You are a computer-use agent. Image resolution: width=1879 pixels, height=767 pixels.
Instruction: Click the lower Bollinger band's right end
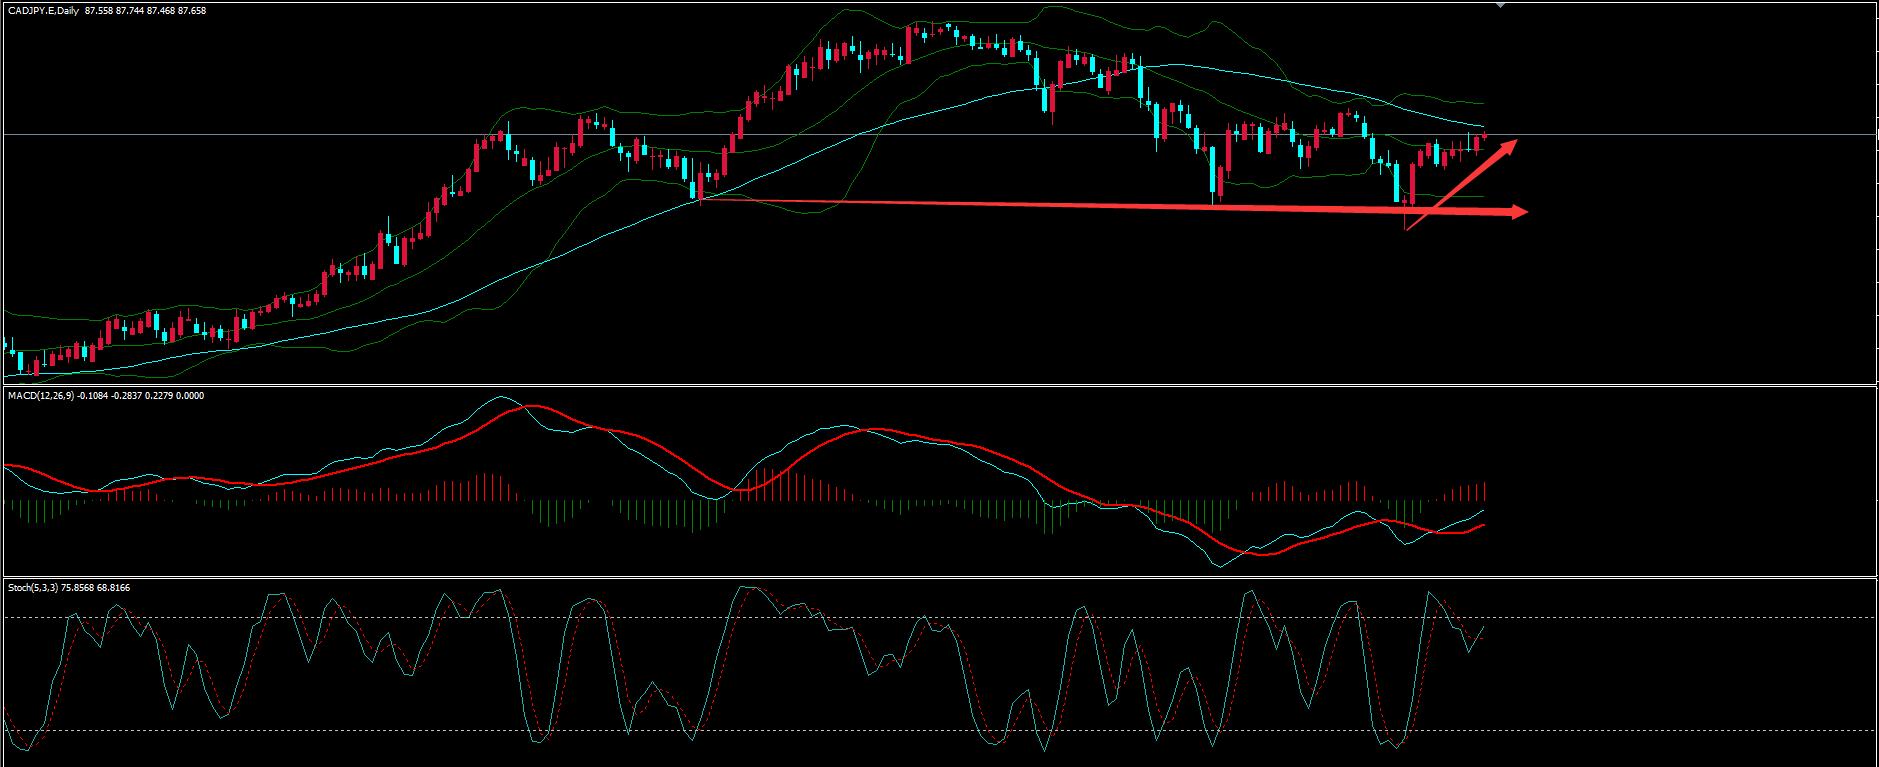click(1482, 197)
